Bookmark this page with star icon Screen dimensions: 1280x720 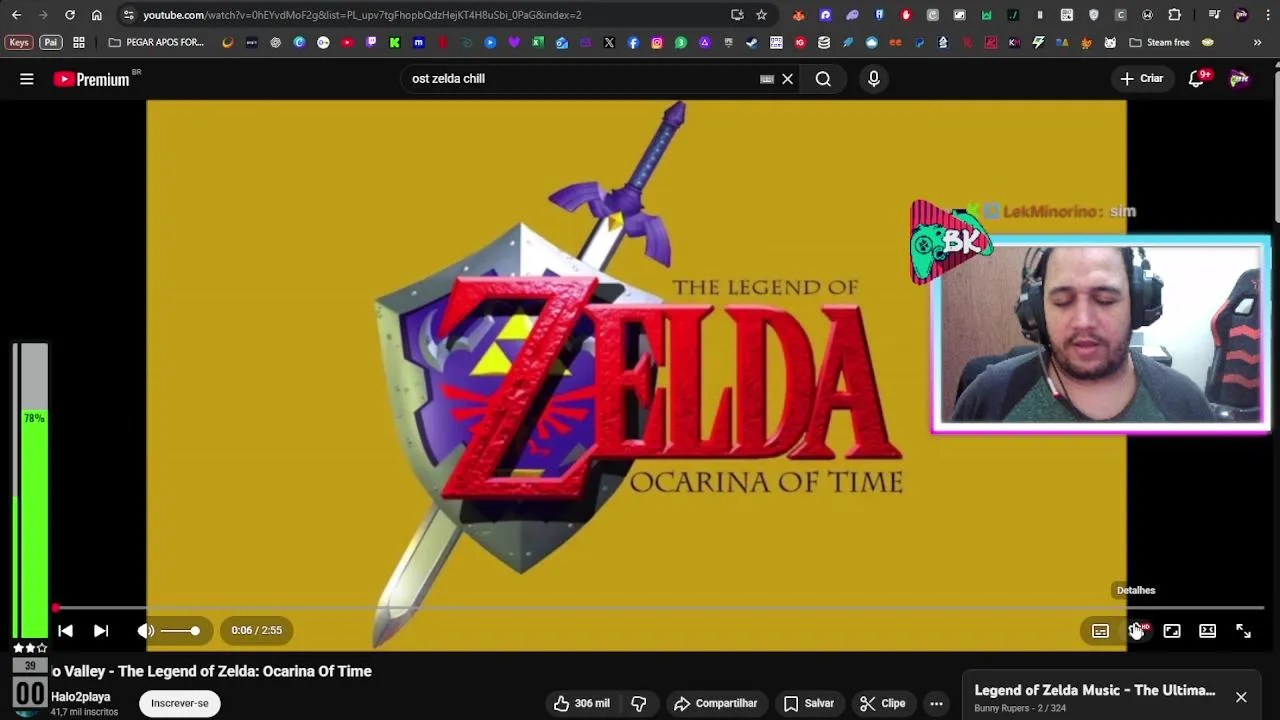pos(761,15)
